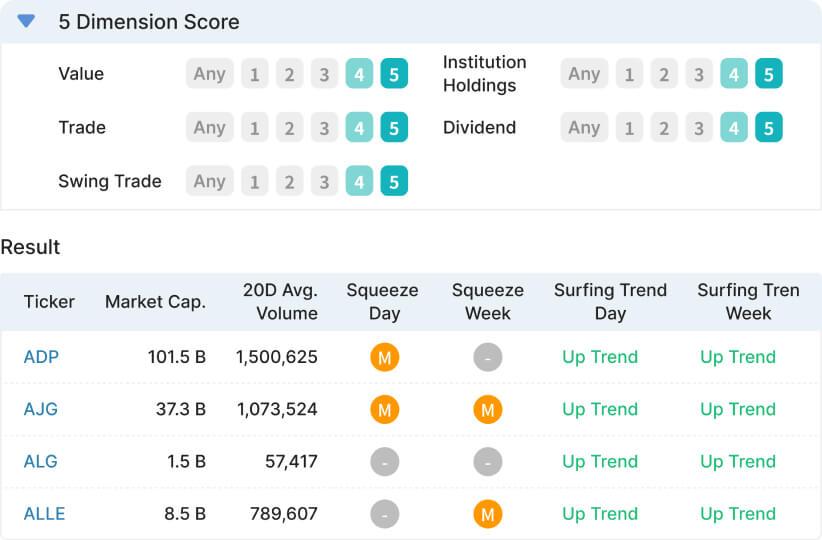Collapse the 5 Dimension Score section
This screenshot has height=540, width=822.
(26, 21)
